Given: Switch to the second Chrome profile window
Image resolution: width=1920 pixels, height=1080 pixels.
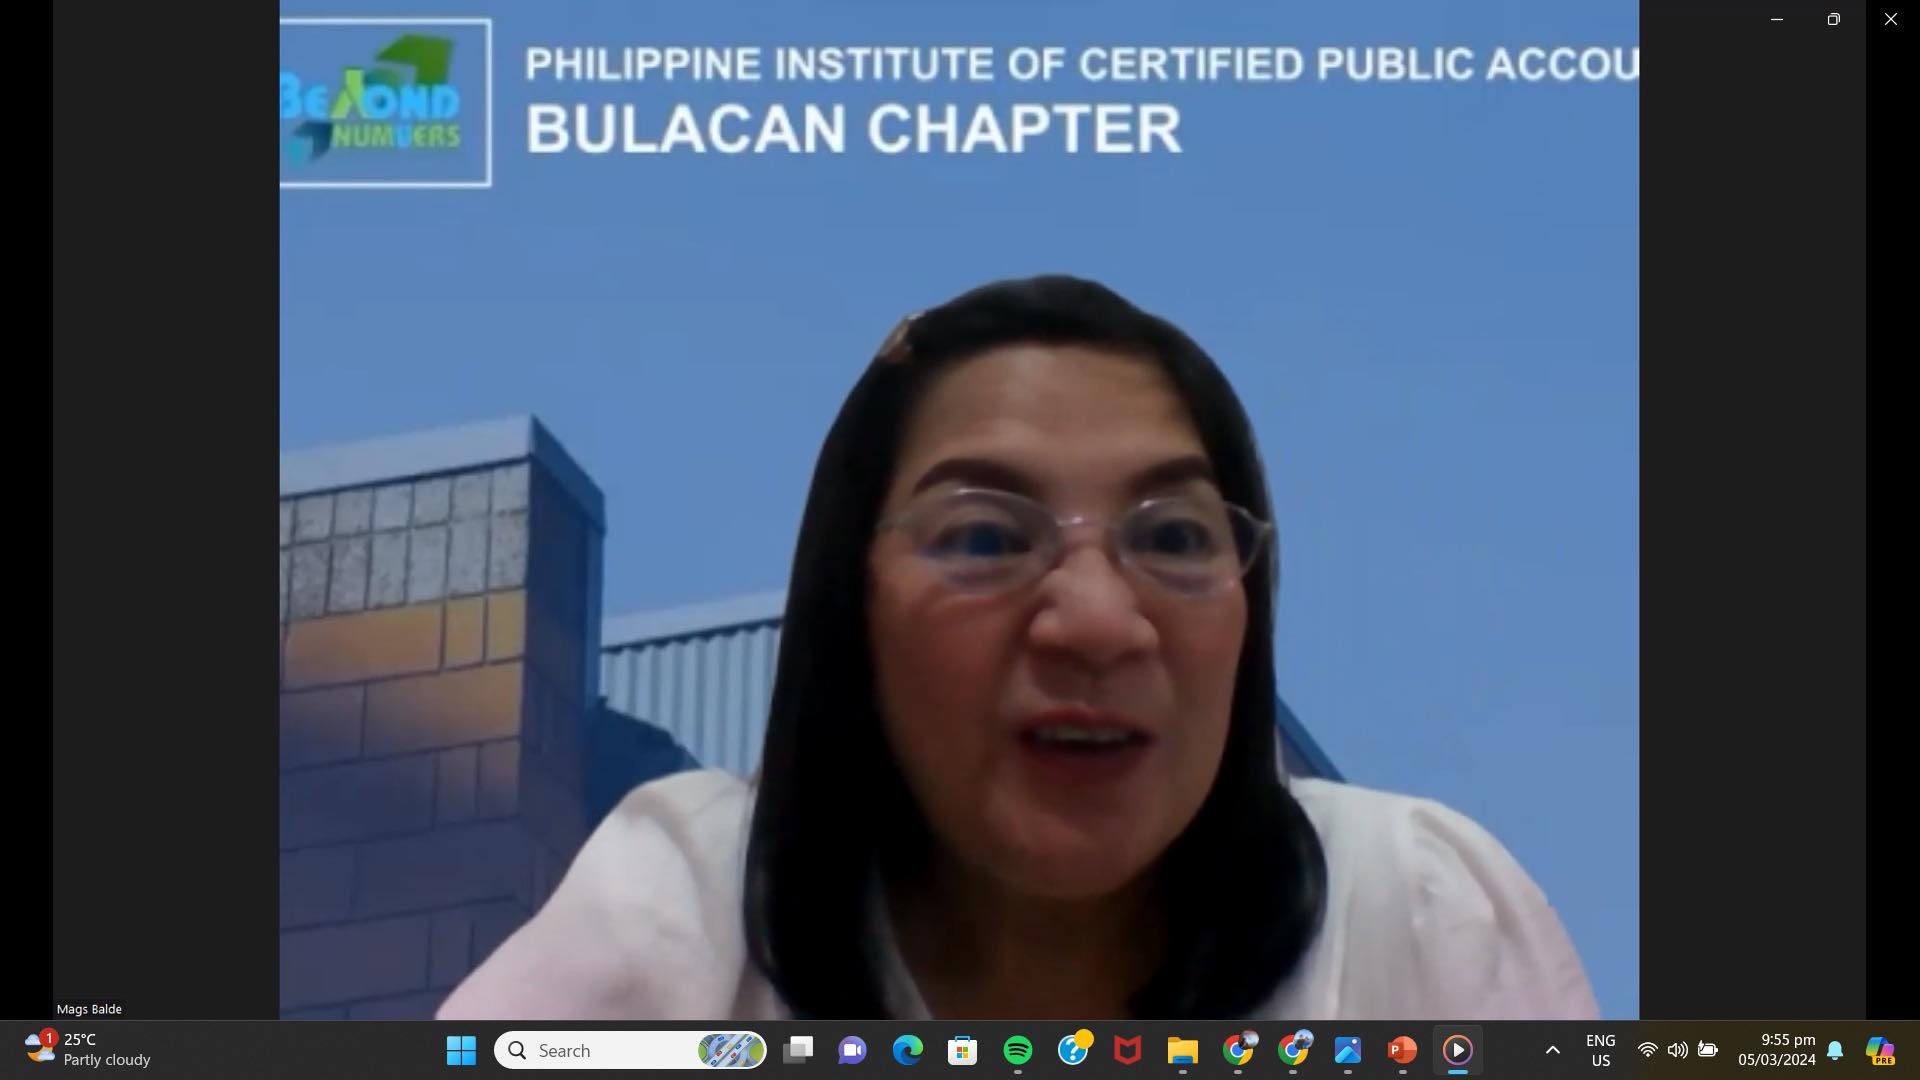Looking at the screenshot, I should (1293, 1050).
